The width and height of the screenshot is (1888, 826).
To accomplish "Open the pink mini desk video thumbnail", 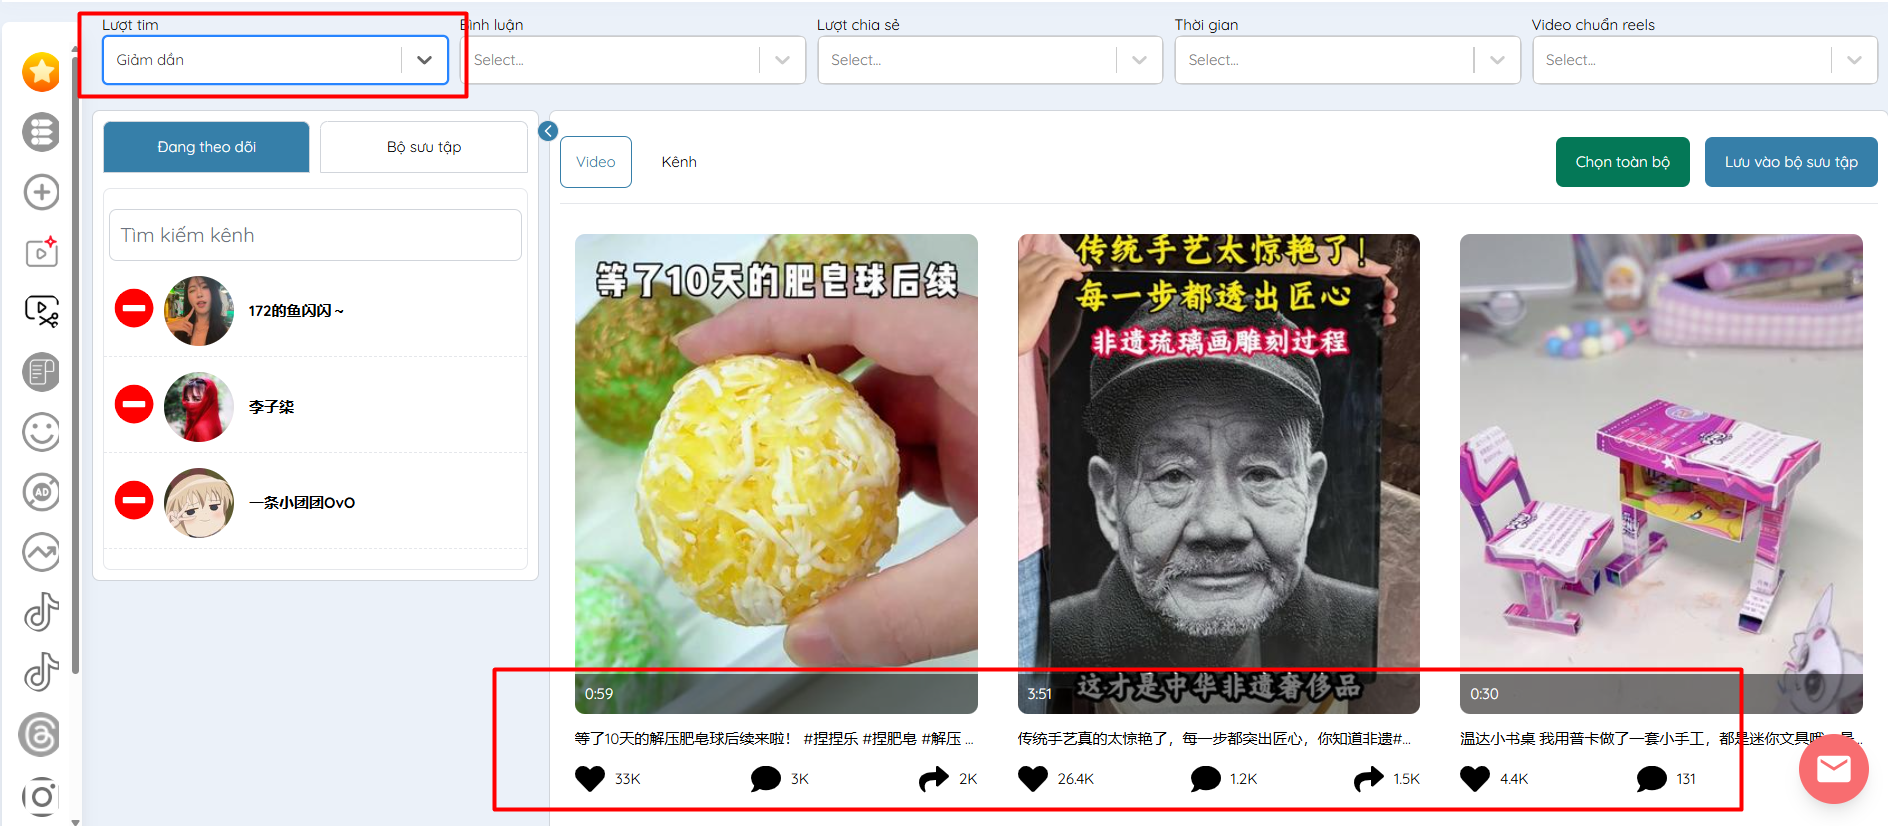I will click(1661, 474).
